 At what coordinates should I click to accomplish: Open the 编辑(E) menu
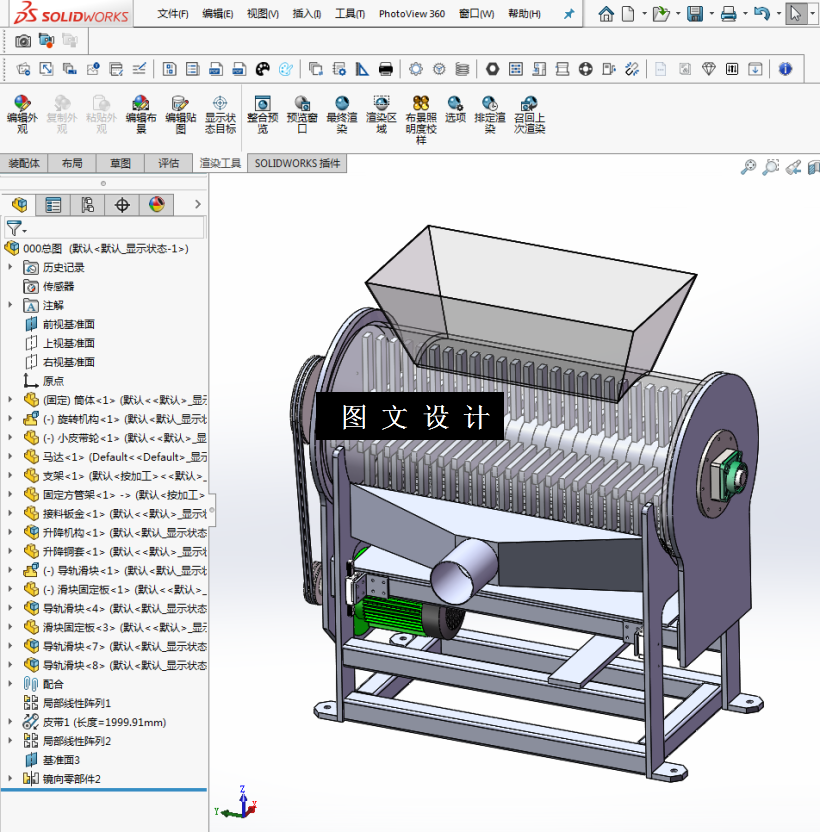tap(218, 14)
